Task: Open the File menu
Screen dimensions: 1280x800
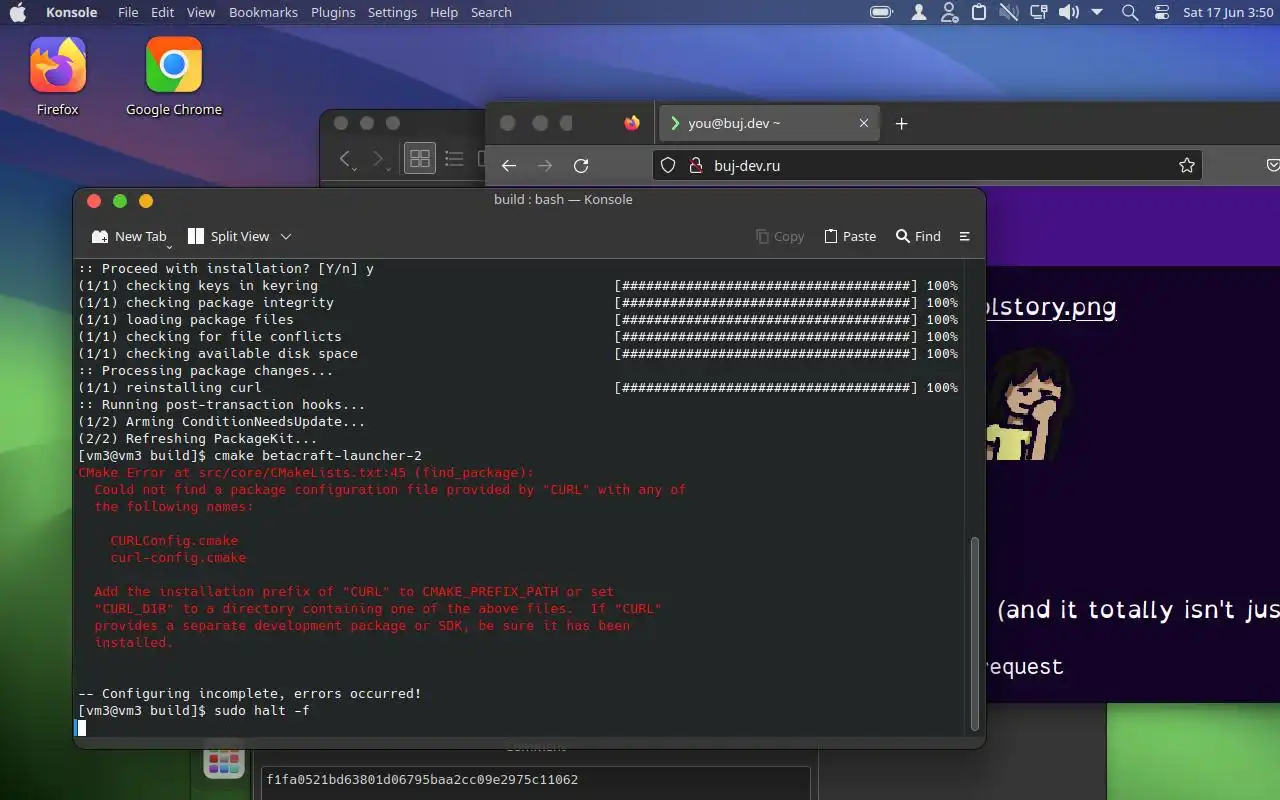Action: click(x=128, y=12)
